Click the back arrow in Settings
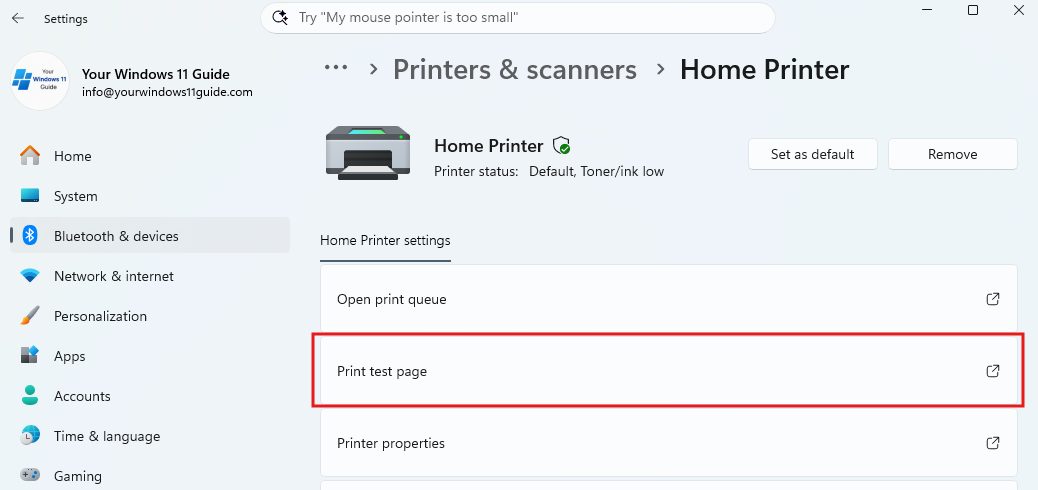1038x490 pixels. coord(18,19)
